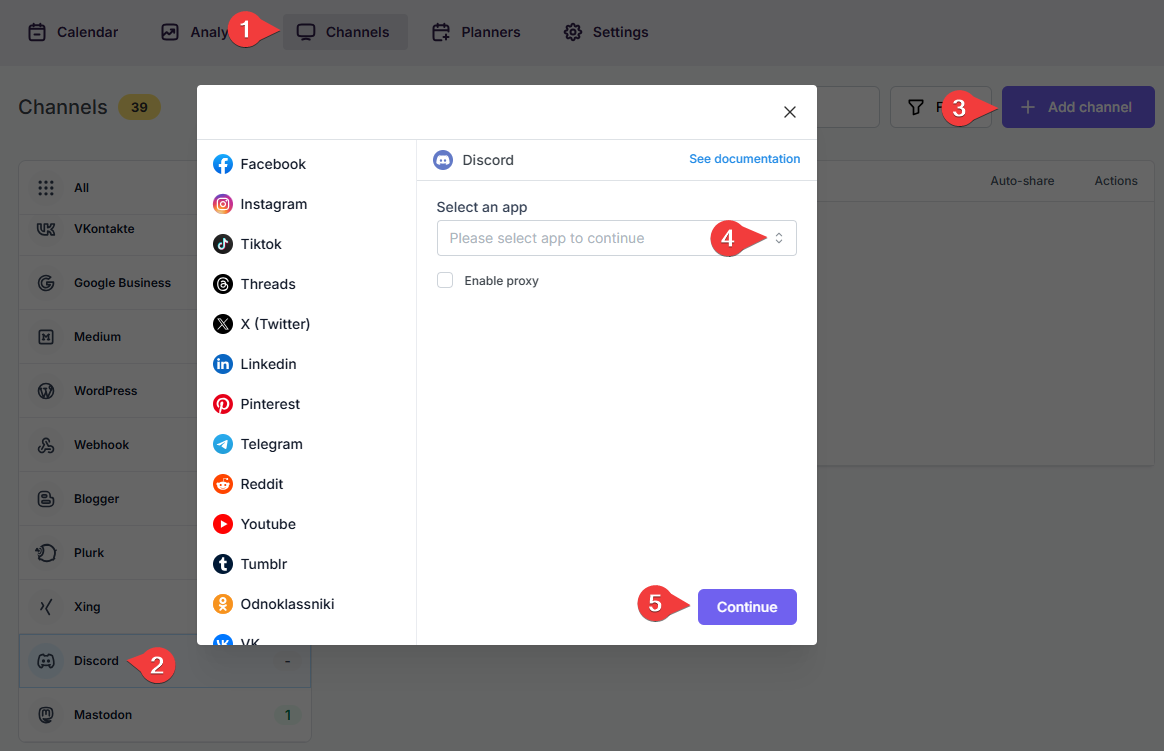Screen dimensions: 1164x751
Task: Close the add channel dialog
Action: [x=790, y=112]
